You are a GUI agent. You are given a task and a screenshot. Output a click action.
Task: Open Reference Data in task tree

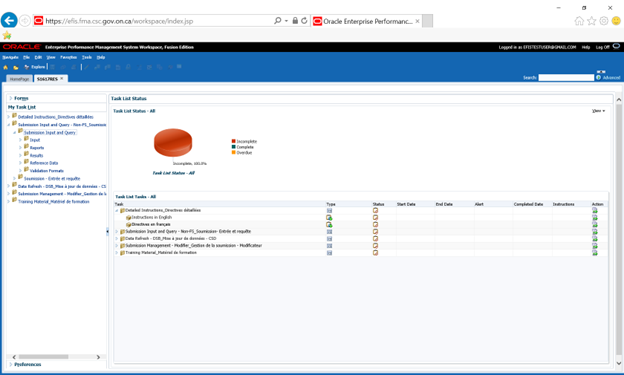(44, 163)
